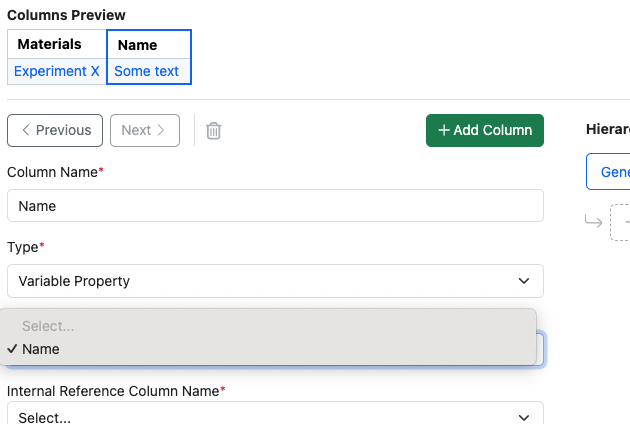Open the Experiment X link
Screen dimensions: 630x424
pos(57,71)
